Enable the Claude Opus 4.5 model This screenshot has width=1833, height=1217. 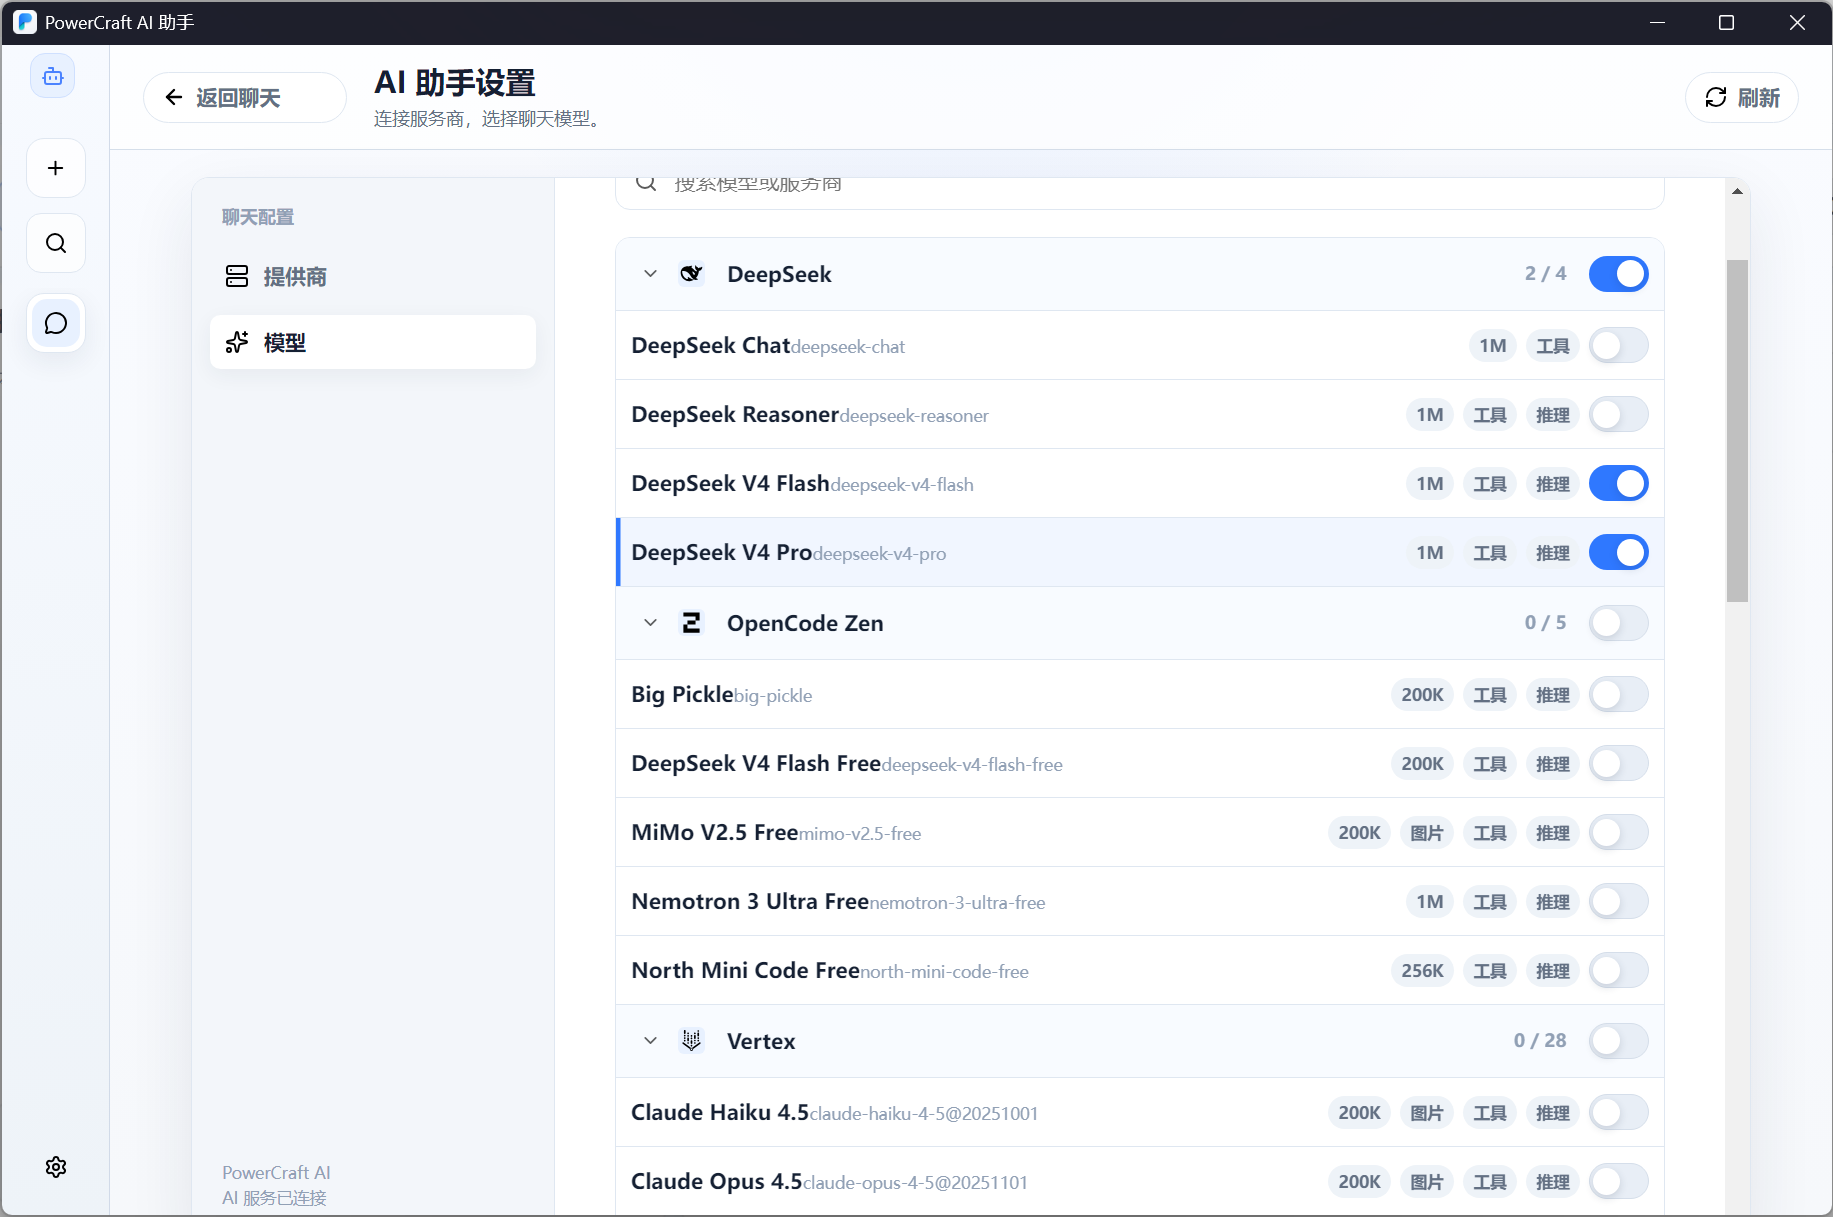pos(1619,1182)
